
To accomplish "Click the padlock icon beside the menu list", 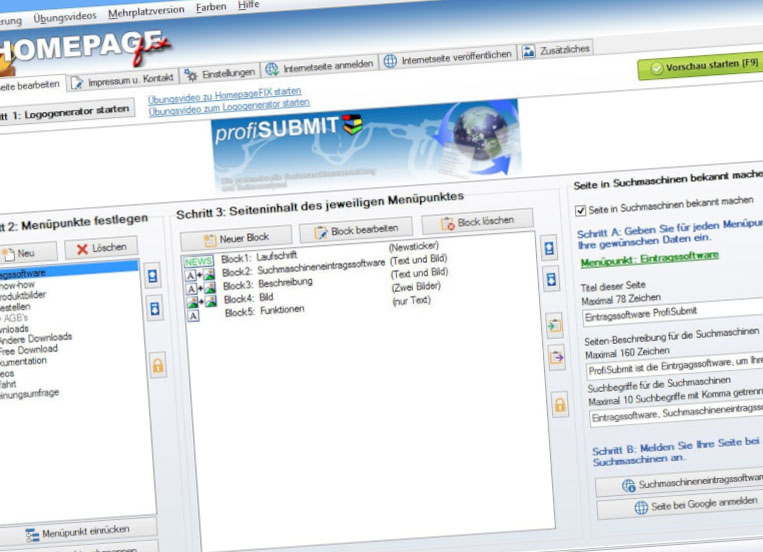I will (158, 365).
